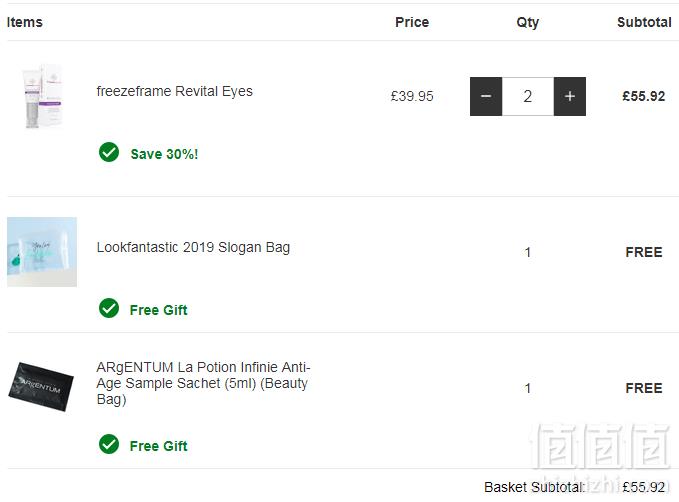Click the Items column header
The height and width of the screenshot is (502, 679).
(x=25, y=22)
